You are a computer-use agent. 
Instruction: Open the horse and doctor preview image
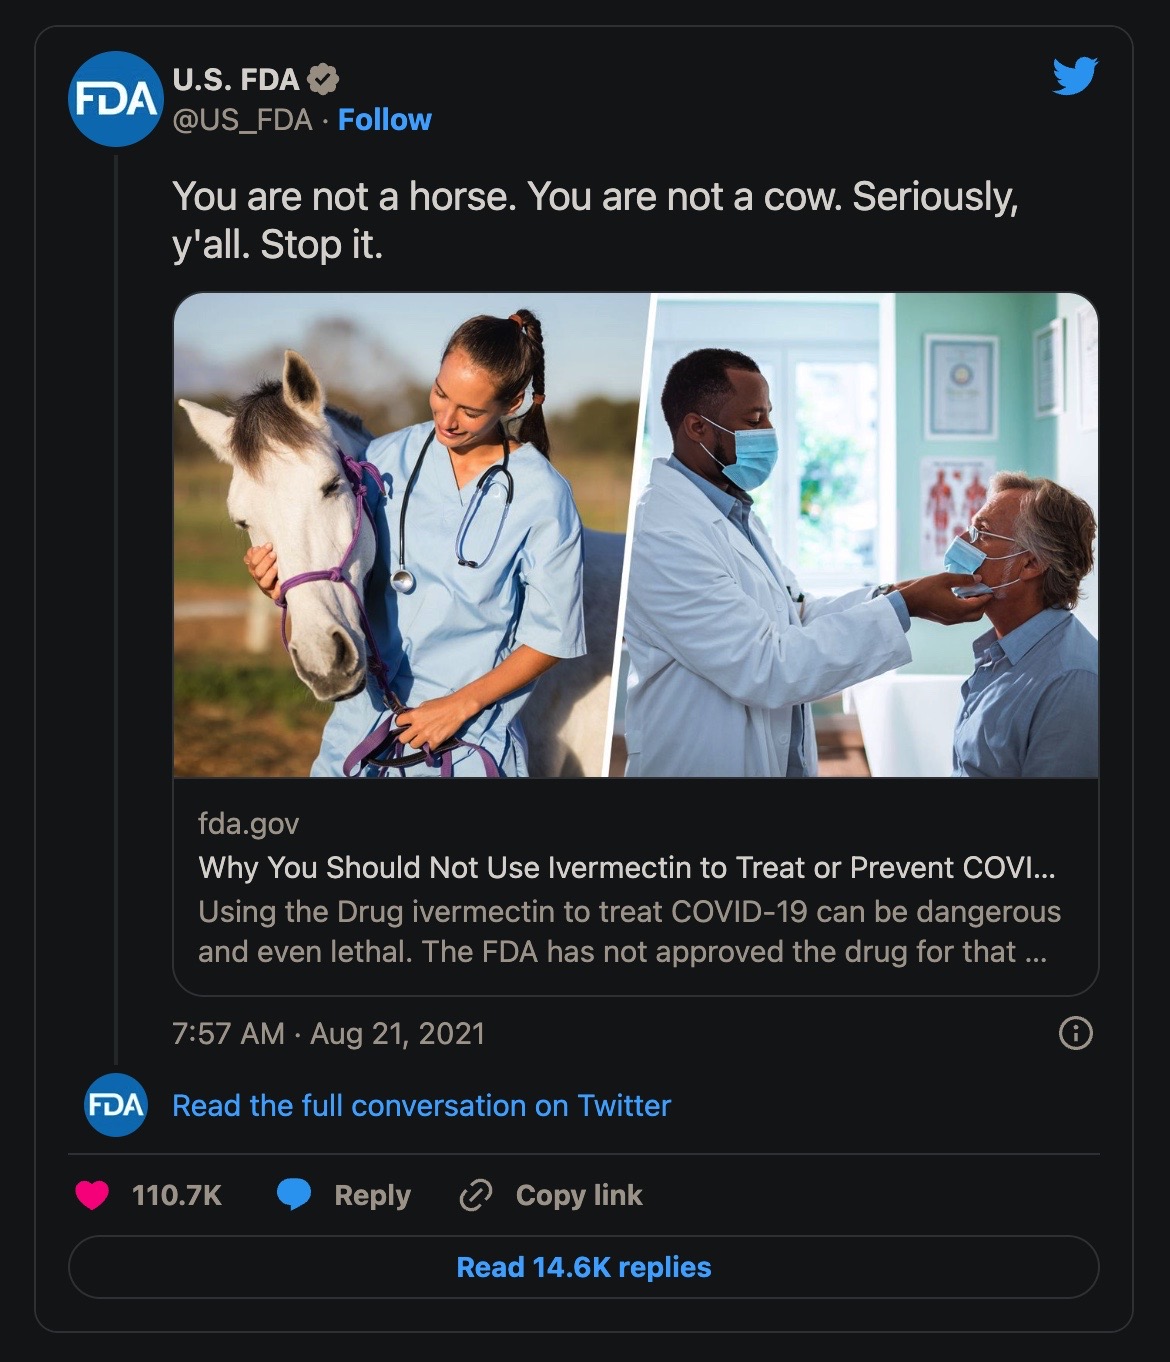(636, 535)
